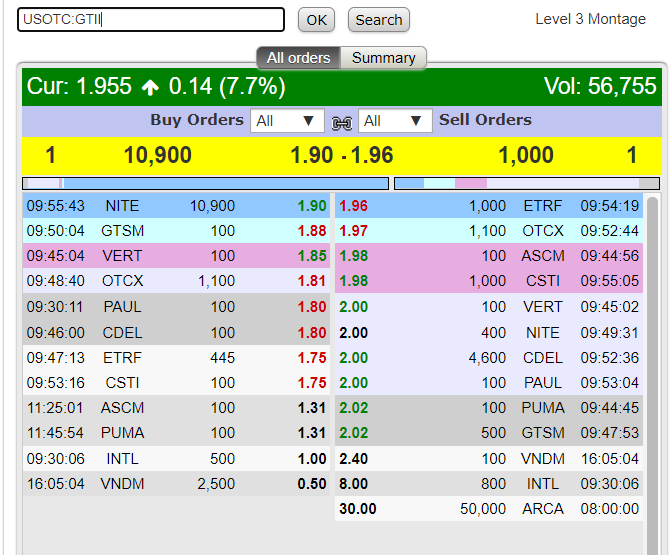Click the buy side depth bar
The height and width of the screenshot is (555, 670).
(206, 183)
